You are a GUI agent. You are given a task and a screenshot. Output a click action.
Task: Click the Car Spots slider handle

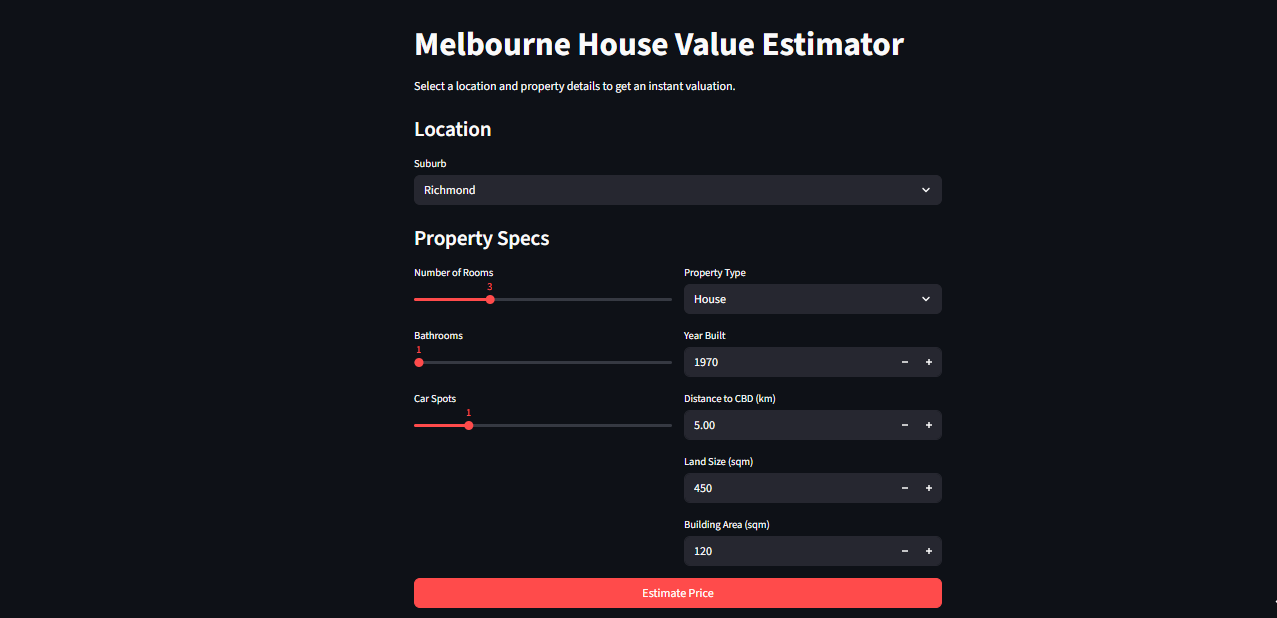point(468,425)
